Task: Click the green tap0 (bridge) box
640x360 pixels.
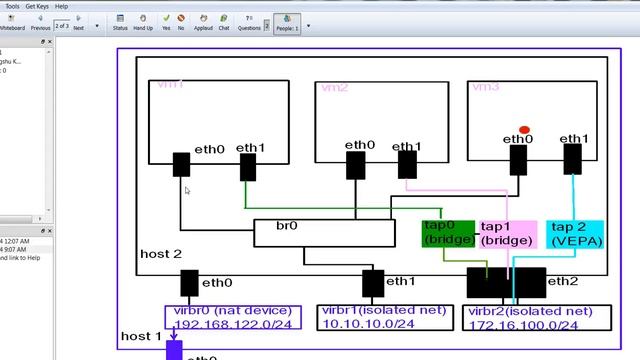Action: [x=449, y=234]
